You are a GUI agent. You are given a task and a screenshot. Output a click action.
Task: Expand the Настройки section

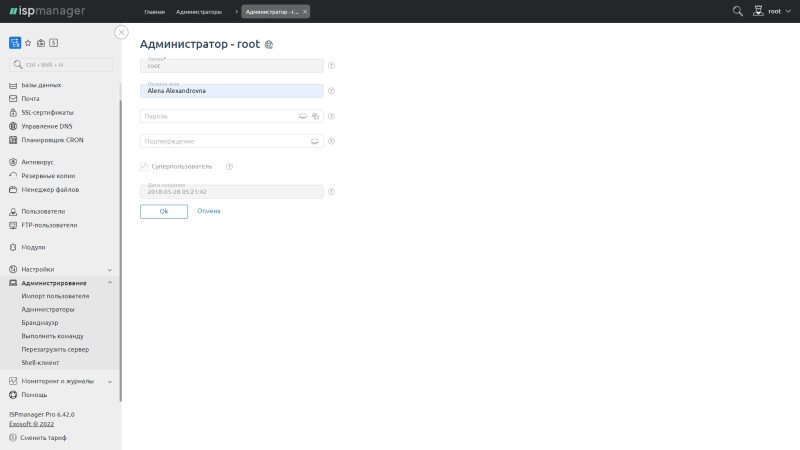pos(110,269)
